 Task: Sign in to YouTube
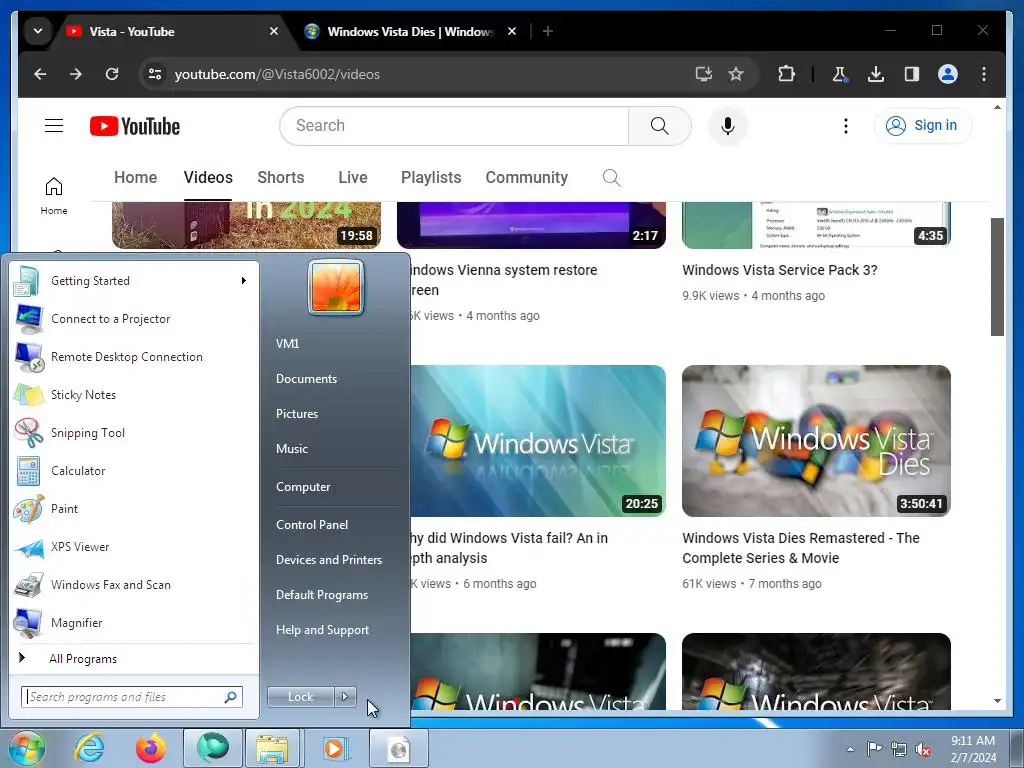click(x=922, y=125)
